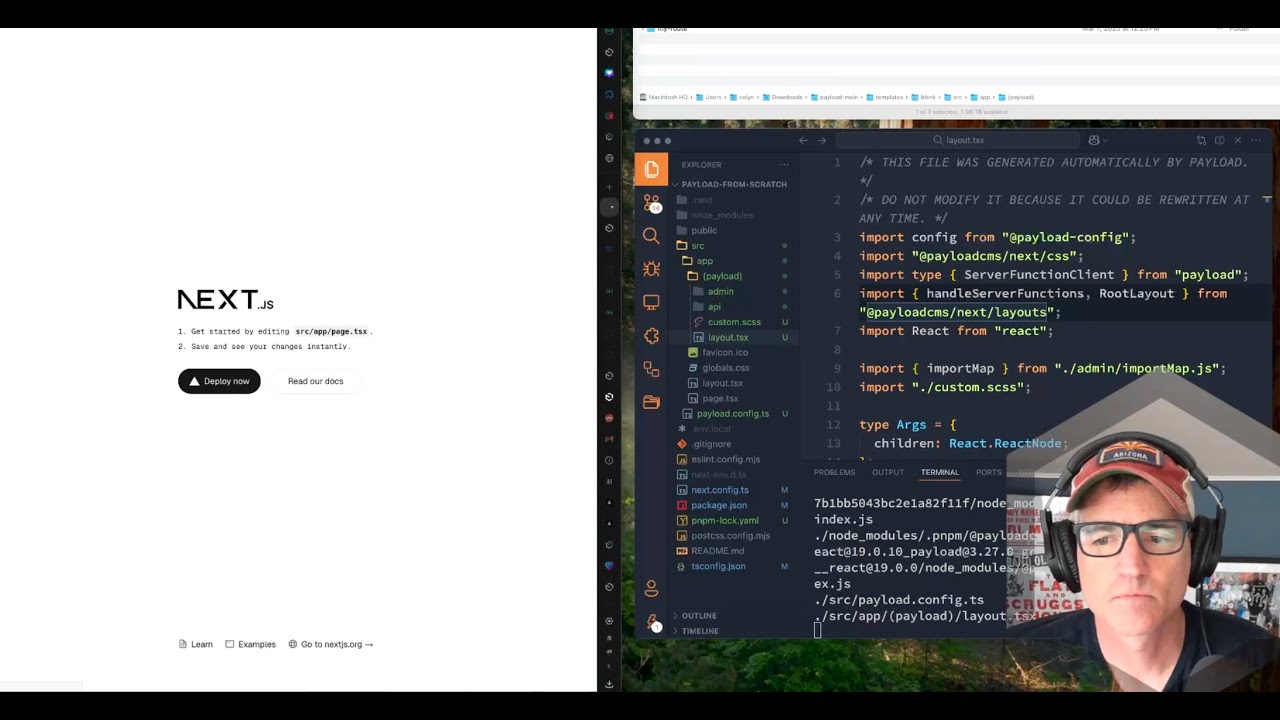Open README.md in Explorer
Viewport: 1280px width, 720px height.
pyautogui.click(x=717, y=551)
